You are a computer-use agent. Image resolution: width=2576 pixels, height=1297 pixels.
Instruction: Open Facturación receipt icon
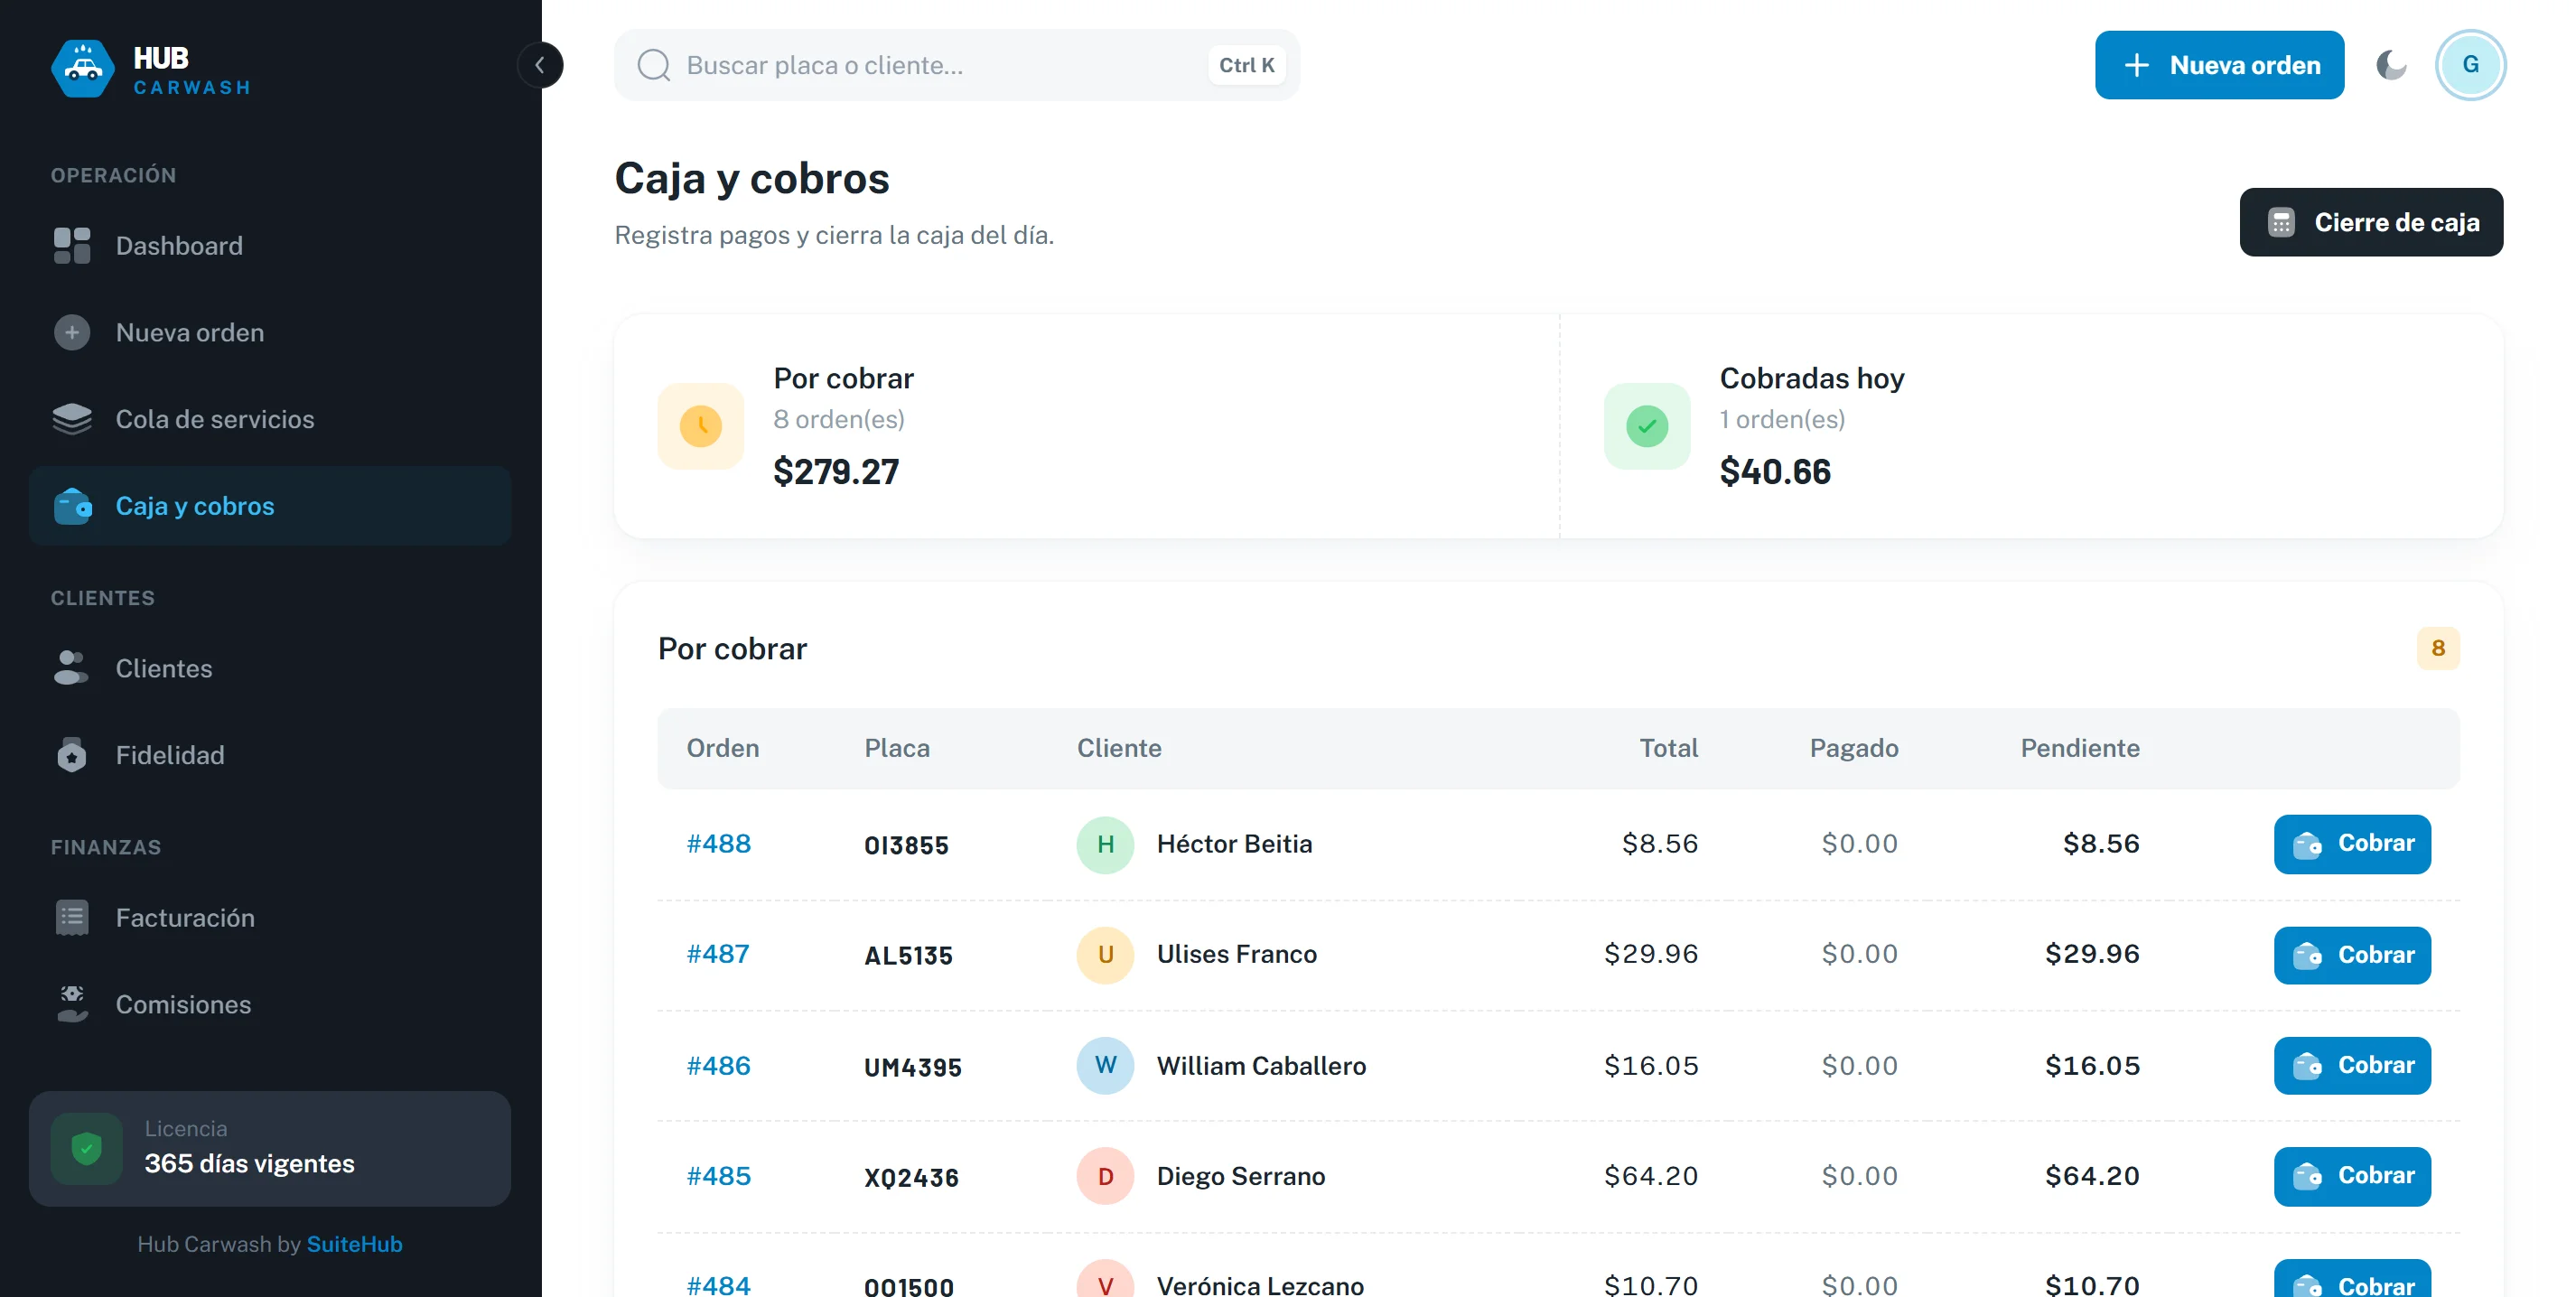pos(72,918)
